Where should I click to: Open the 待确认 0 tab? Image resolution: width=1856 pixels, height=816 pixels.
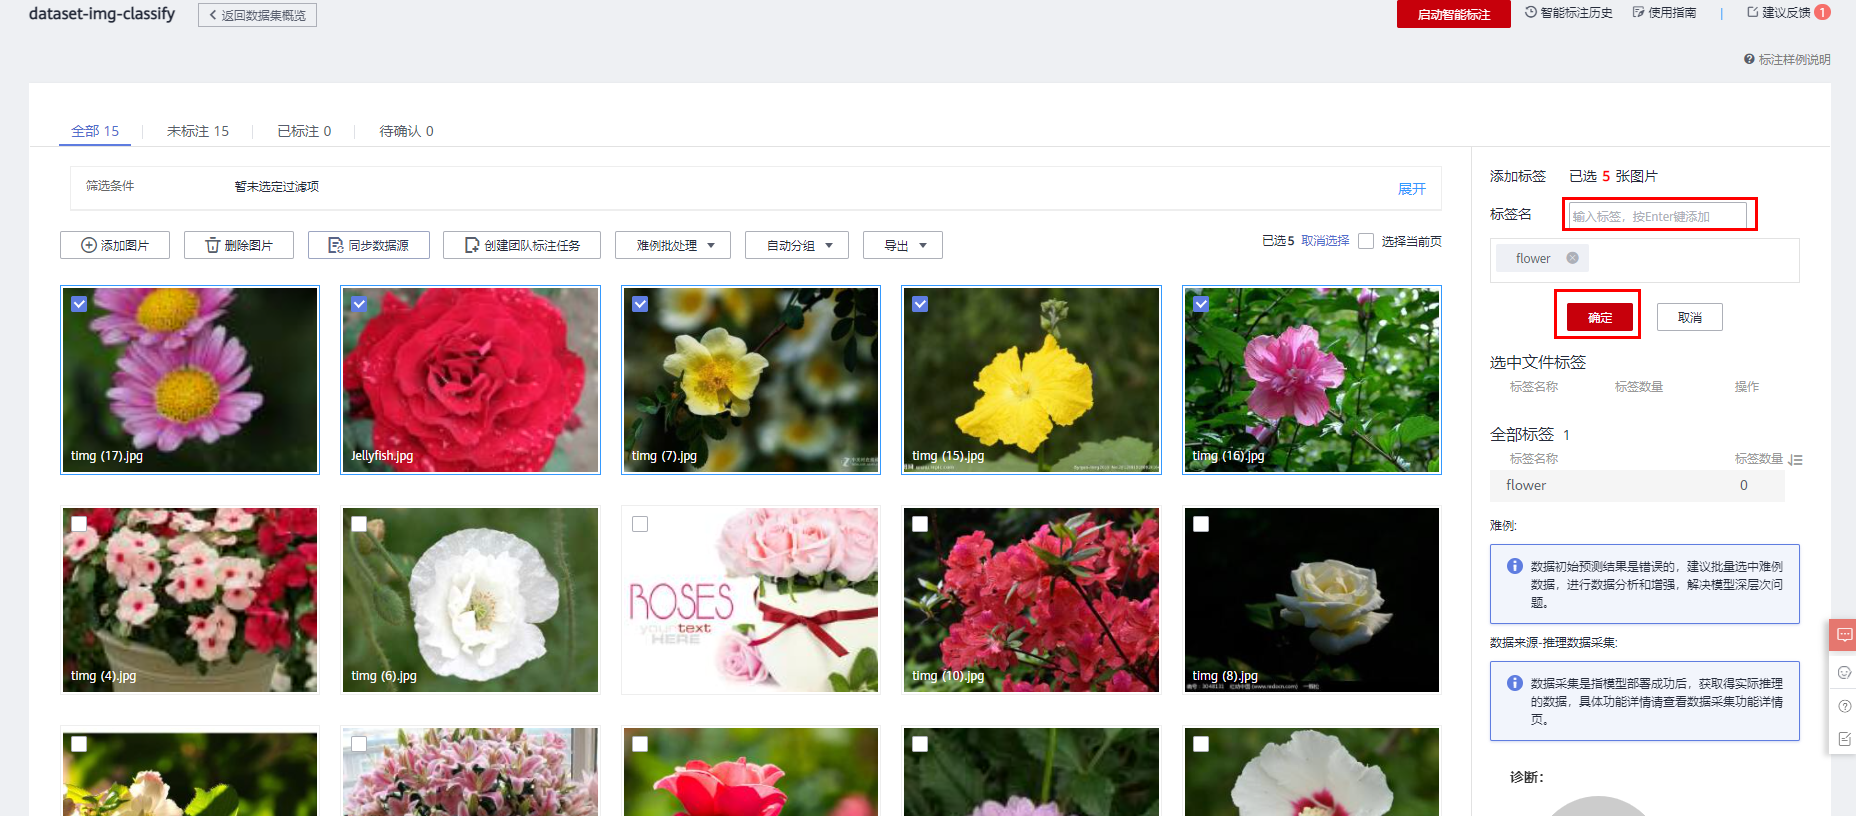(406, 131)
